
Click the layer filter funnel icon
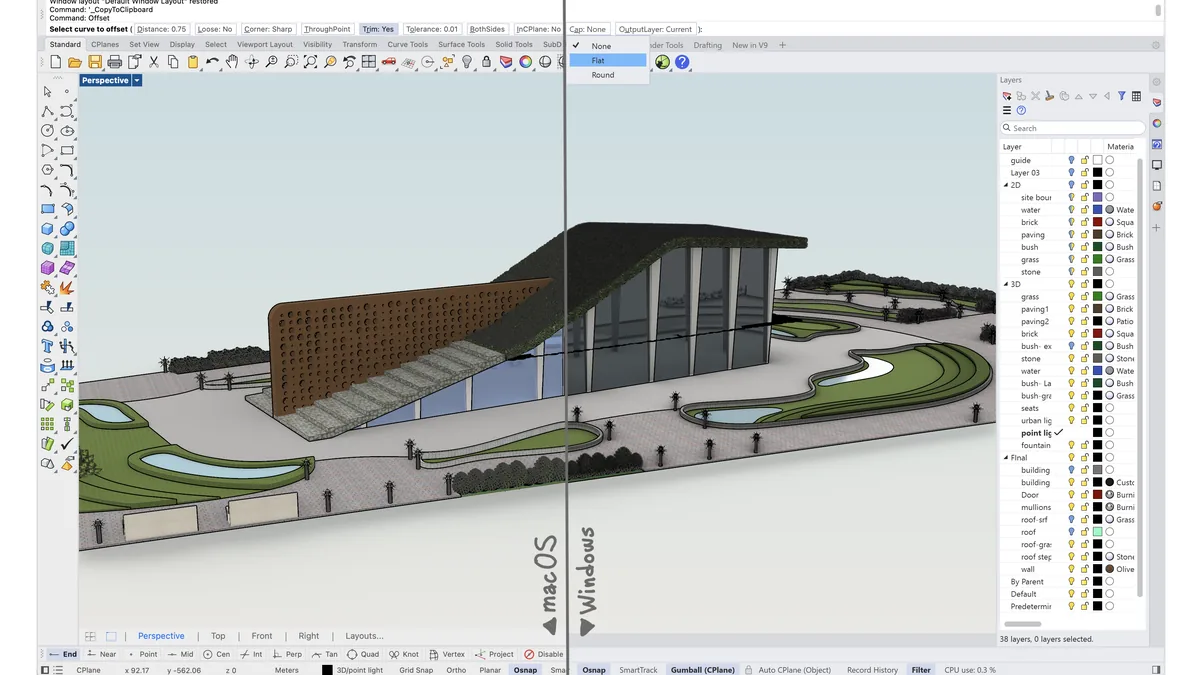point(1122,96)
